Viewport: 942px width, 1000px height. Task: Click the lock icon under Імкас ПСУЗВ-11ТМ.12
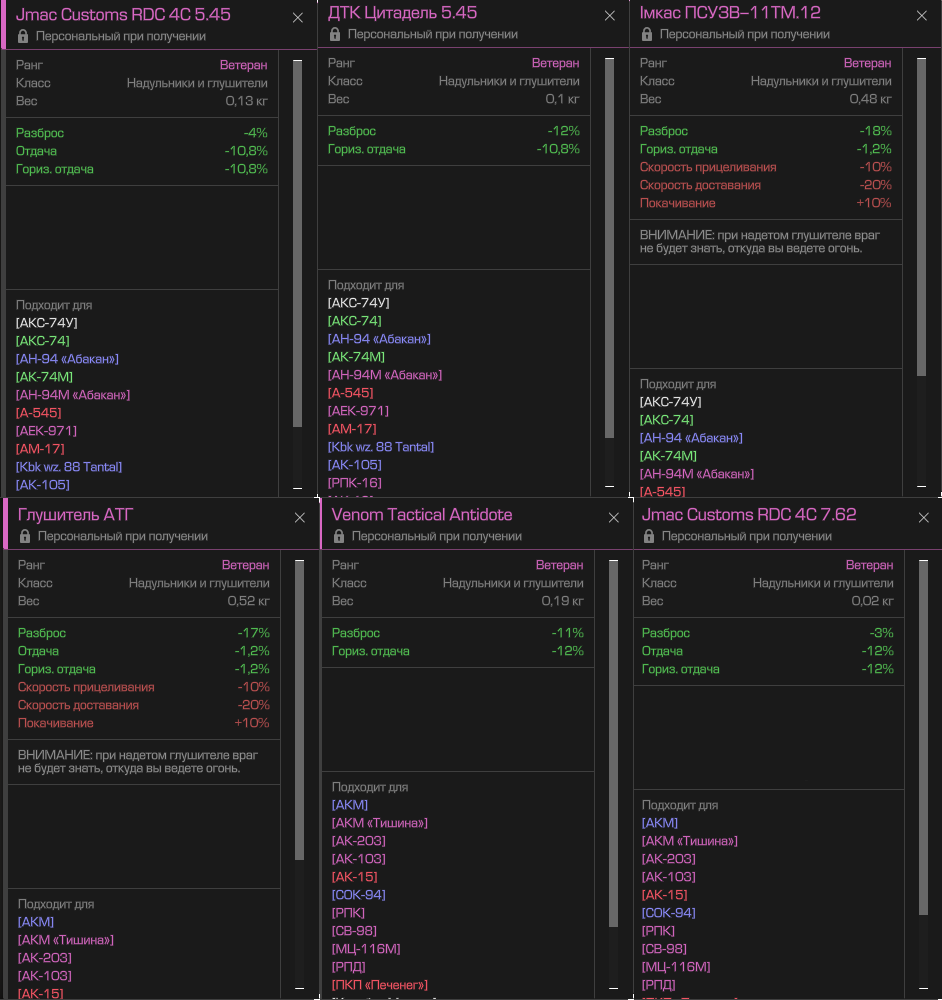pyautogui.click(x=647, y=34)
